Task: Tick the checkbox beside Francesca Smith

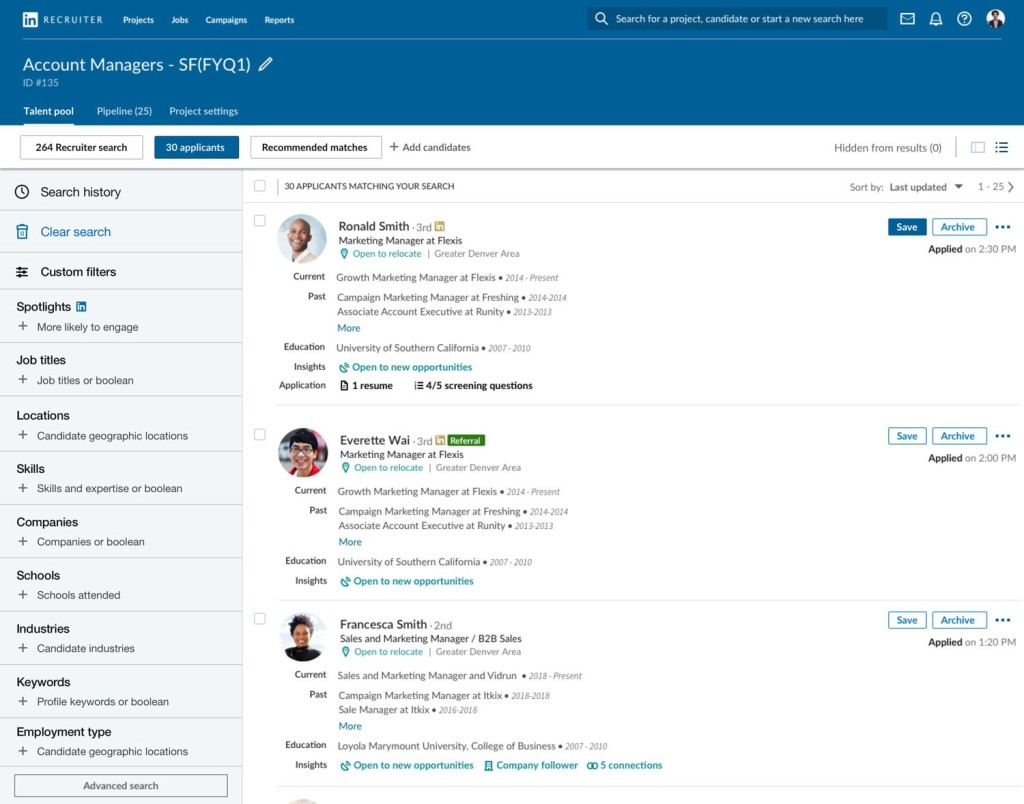Action: point(260,619)
